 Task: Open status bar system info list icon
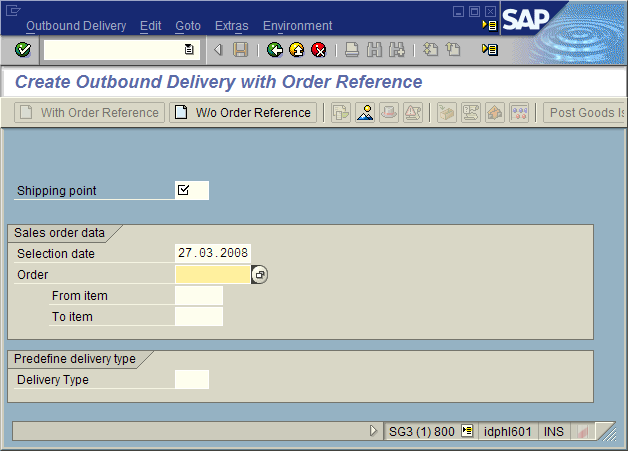(467, 431)
